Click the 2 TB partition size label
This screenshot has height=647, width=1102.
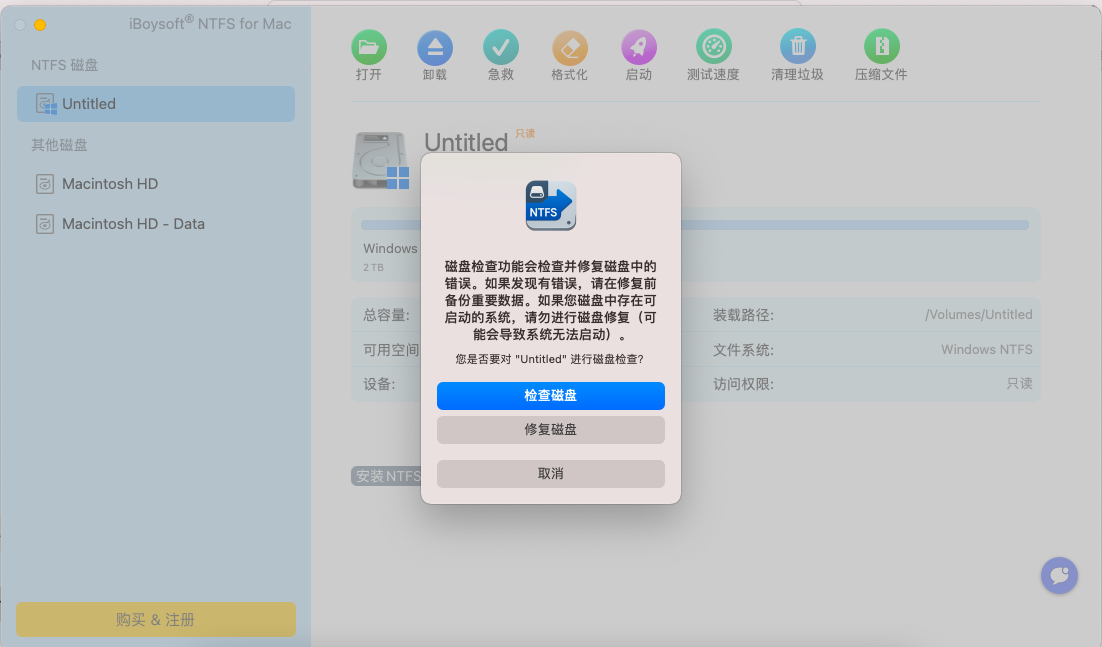pos(373,268)
